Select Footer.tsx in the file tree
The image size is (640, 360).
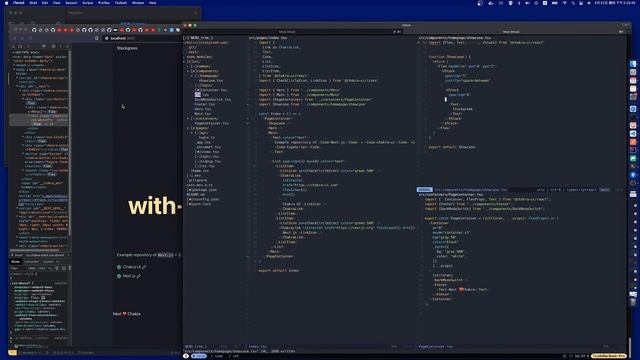[x=204, y=104]
